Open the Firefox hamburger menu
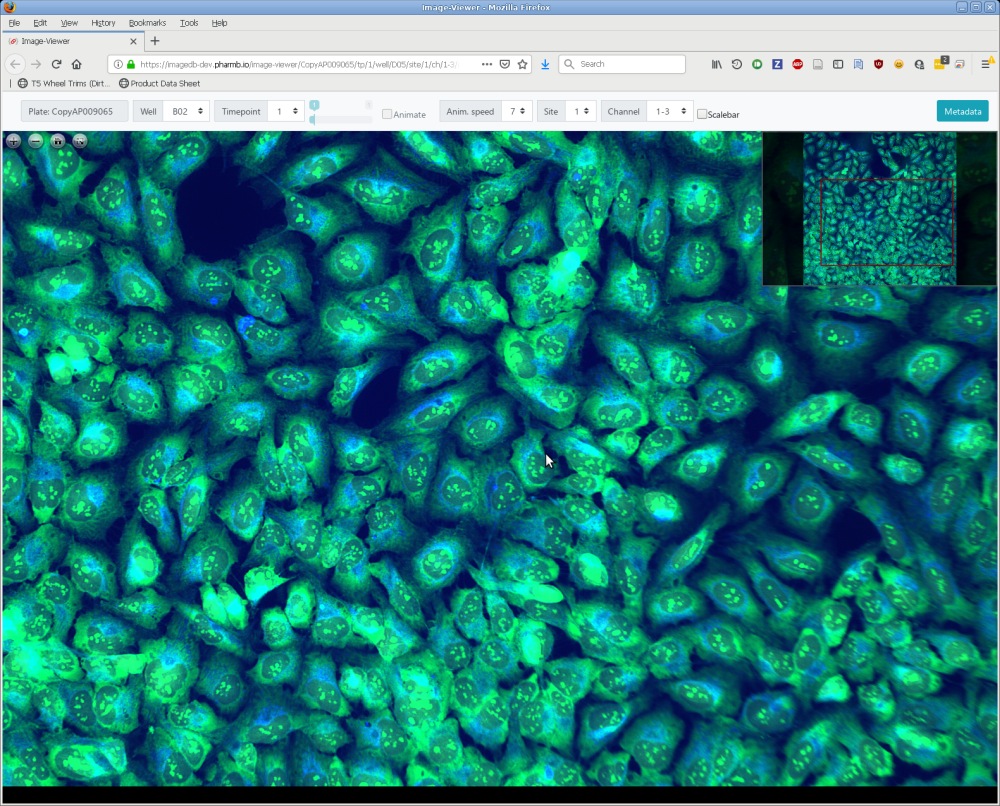The width and height of the screenshot is (1000, 806). pos(985,64)
